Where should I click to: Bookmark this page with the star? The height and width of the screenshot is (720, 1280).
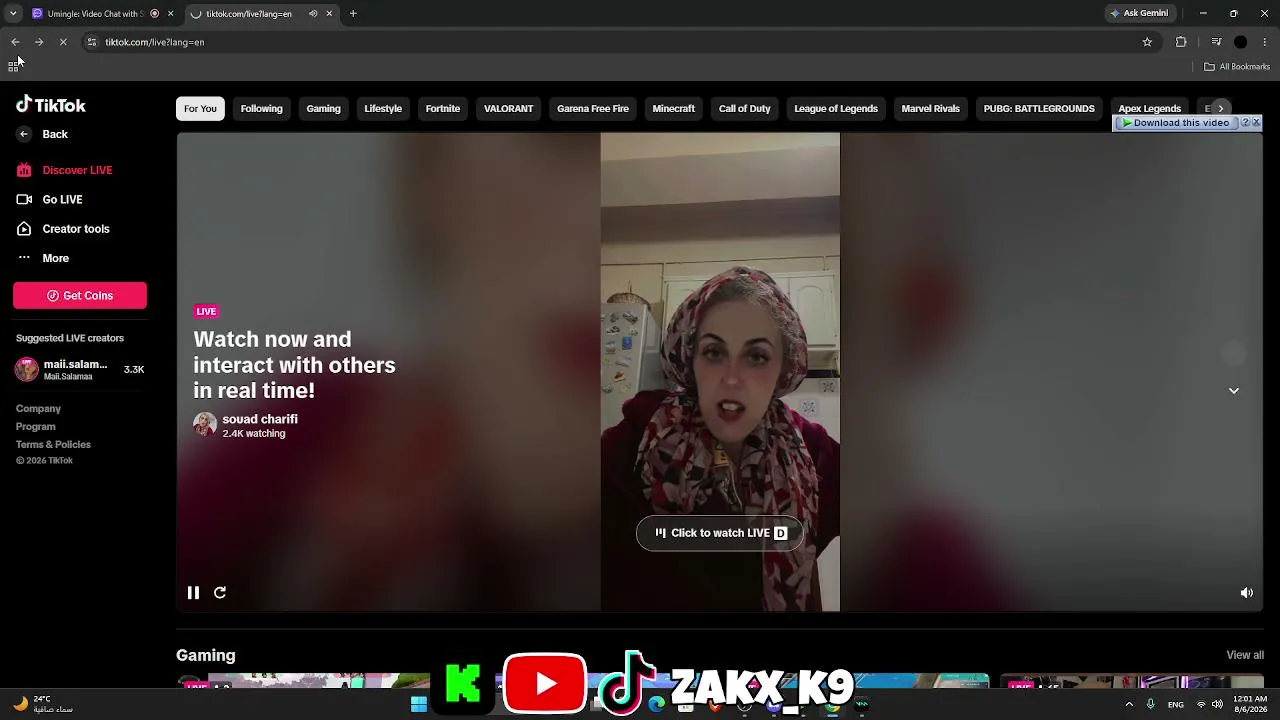(1147, 42)
